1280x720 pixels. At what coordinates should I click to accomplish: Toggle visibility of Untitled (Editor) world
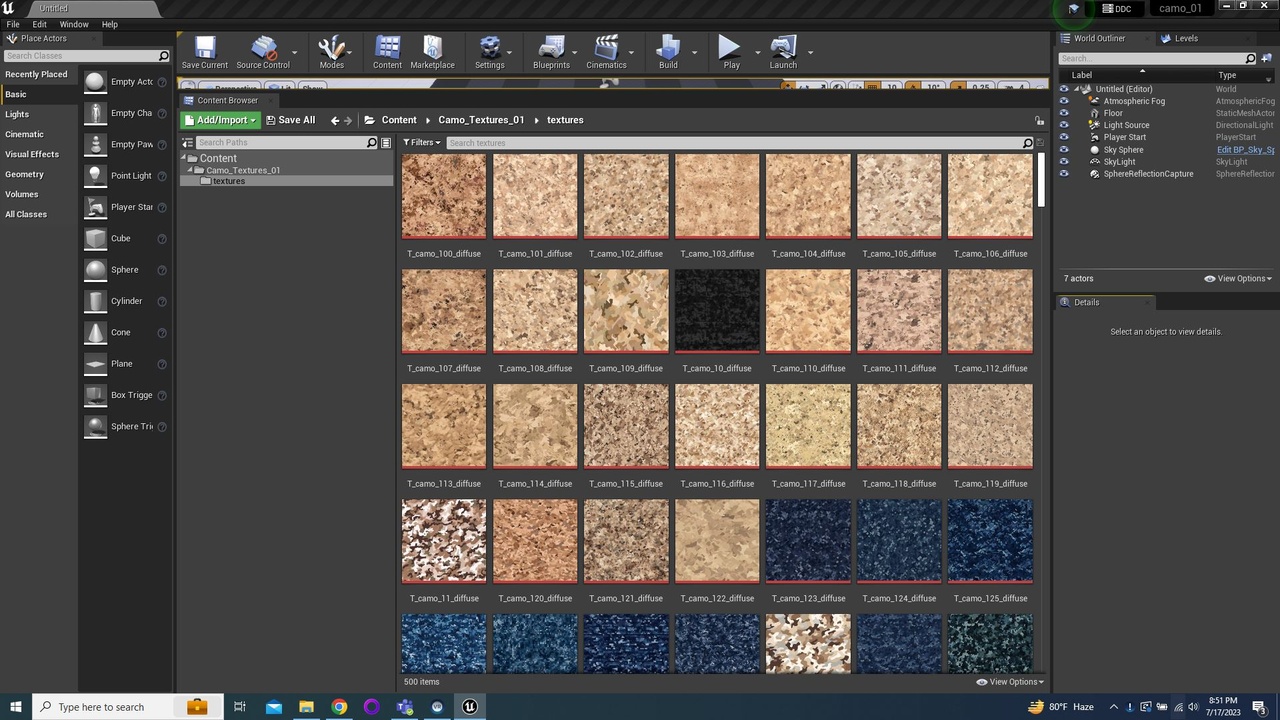point(1064,89)
